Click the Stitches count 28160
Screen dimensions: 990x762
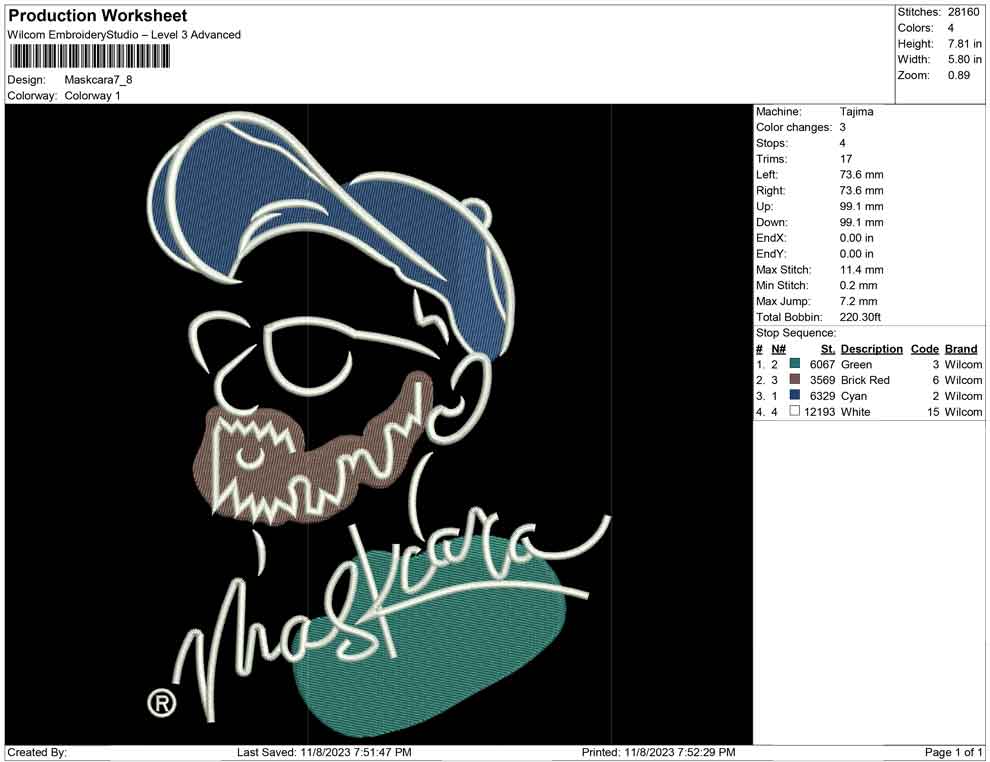[963, 12]
